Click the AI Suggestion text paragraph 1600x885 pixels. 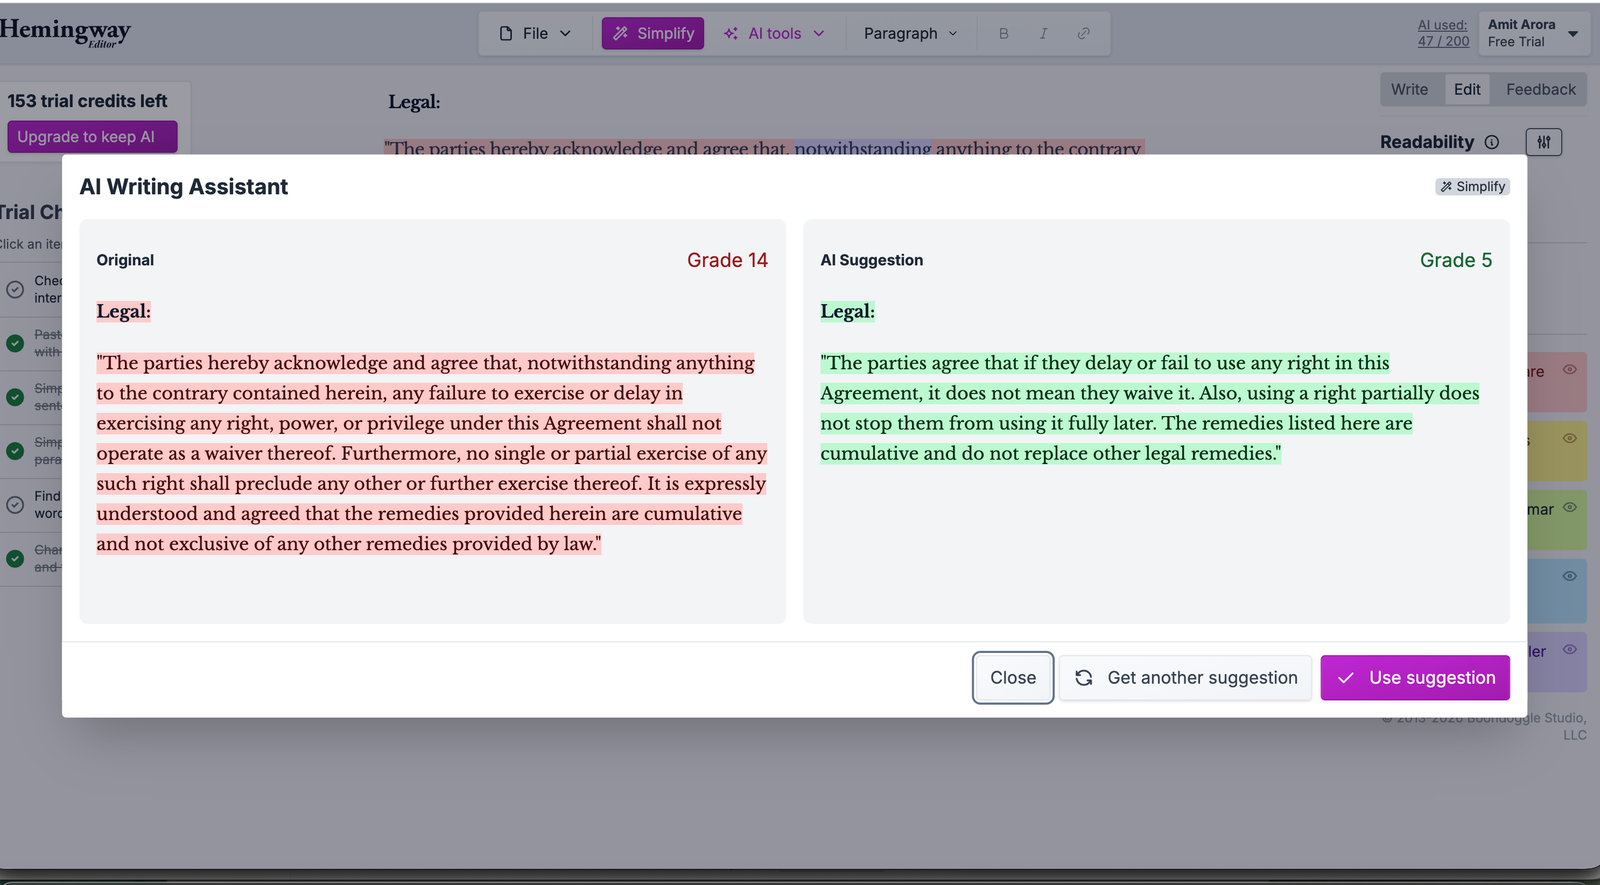click(x=1150, y=408)
